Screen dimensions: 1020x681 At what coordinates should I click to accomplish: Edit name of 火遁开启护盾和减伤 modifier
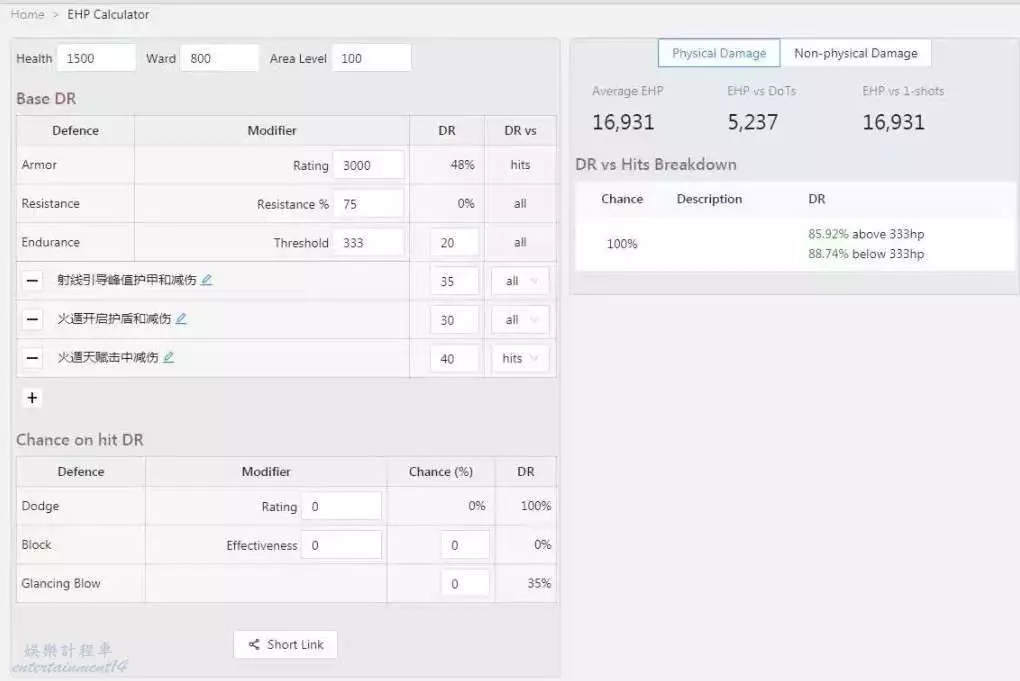pos(181,319)
